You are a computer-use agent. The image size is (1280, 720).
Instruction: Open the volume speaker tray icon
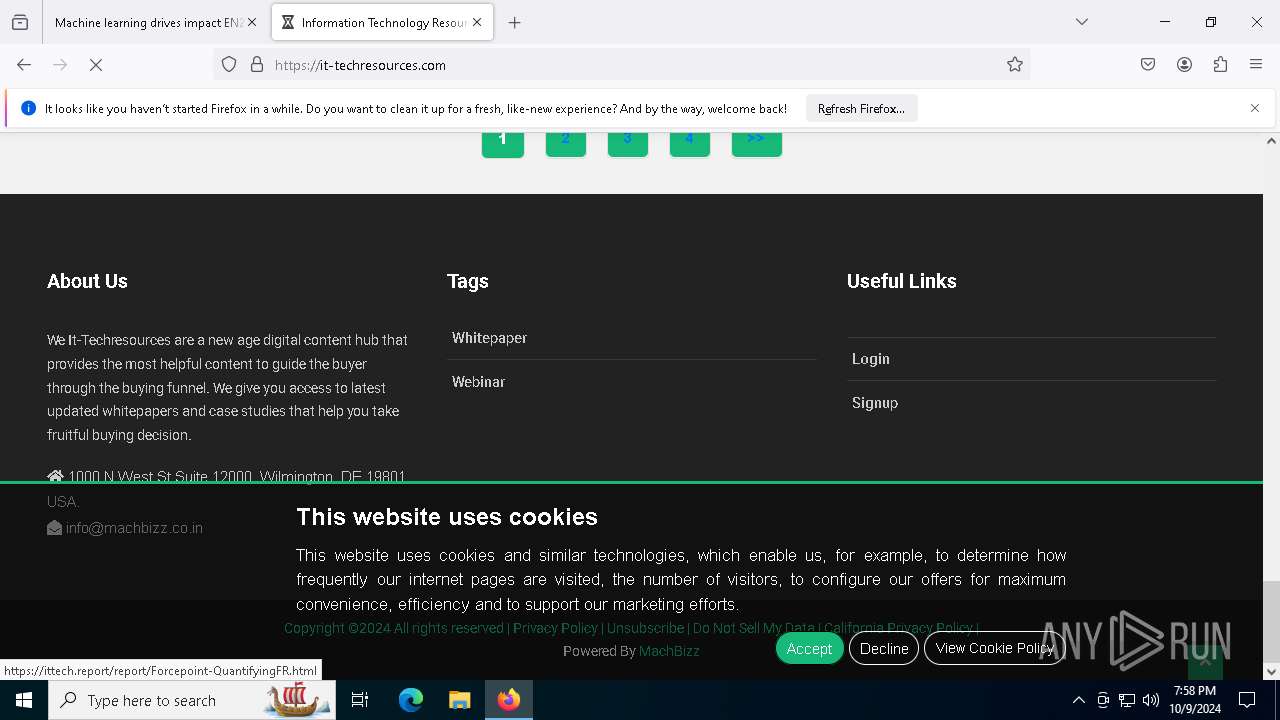(x=1151, y=700)
